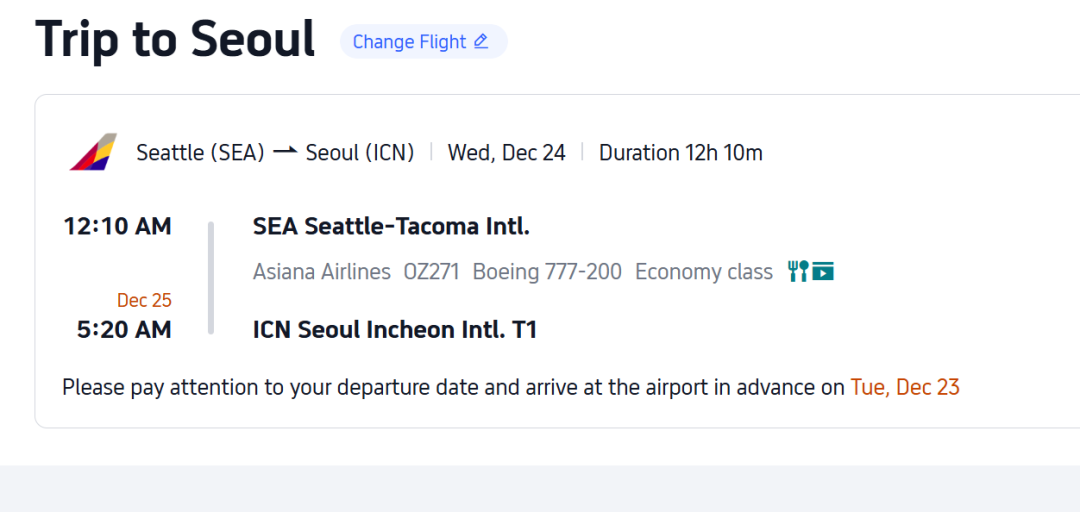
Task: Click the in-flight entertainment icon
Action: tap(823, 271)
